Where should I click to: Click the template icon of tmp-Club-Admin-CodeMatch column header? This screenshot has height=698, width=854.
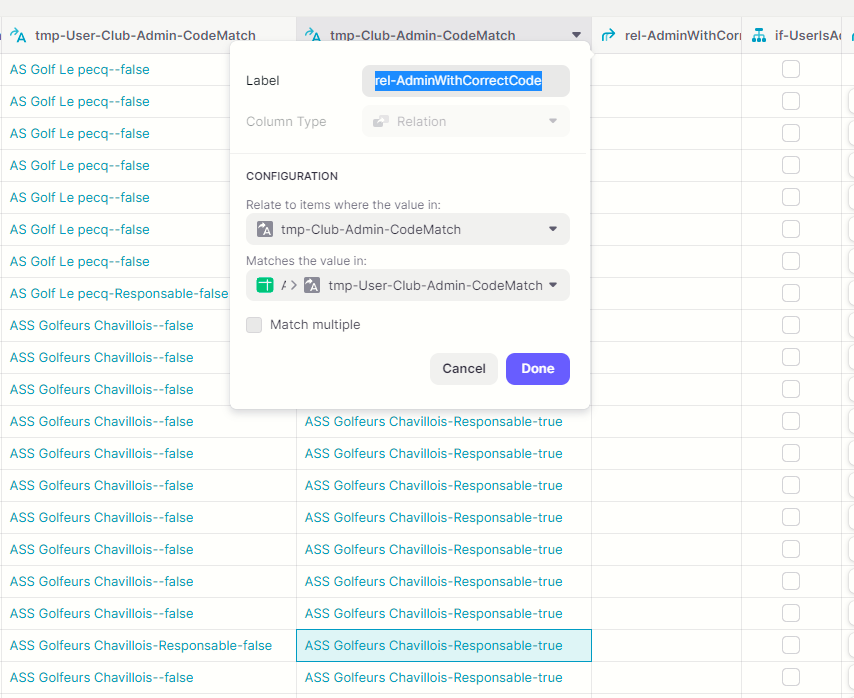(313, 35)
